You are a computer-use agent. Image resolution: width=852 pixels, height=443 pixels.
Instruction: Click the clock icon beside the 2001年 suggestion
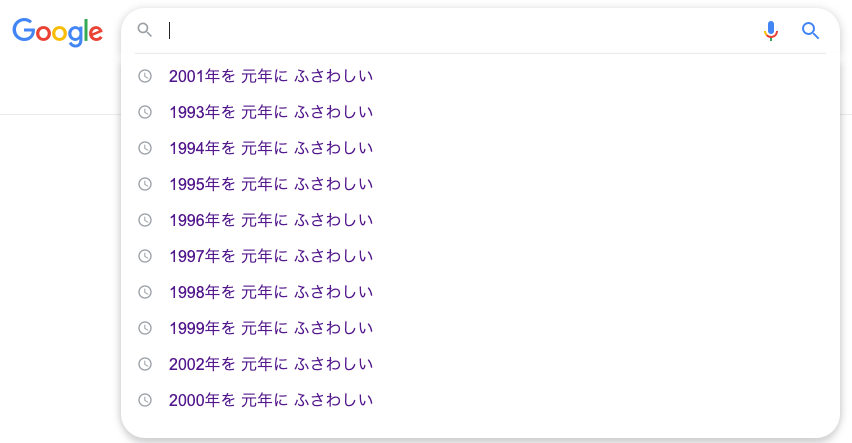(x=145, y=76)
